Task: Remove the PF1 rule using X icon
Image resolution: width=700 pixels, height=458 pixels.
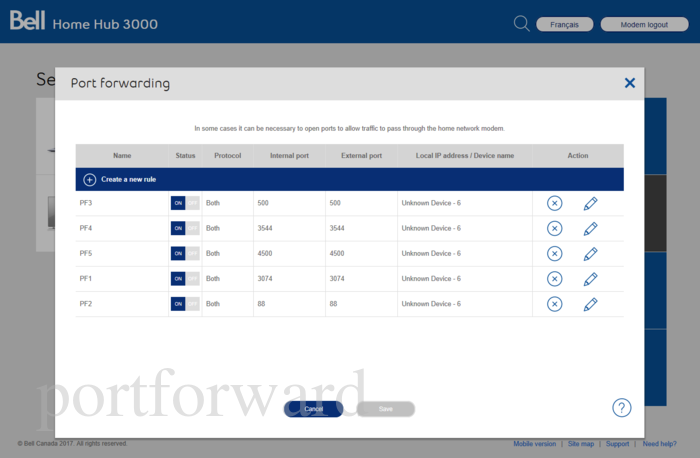Action: point(555,279)
